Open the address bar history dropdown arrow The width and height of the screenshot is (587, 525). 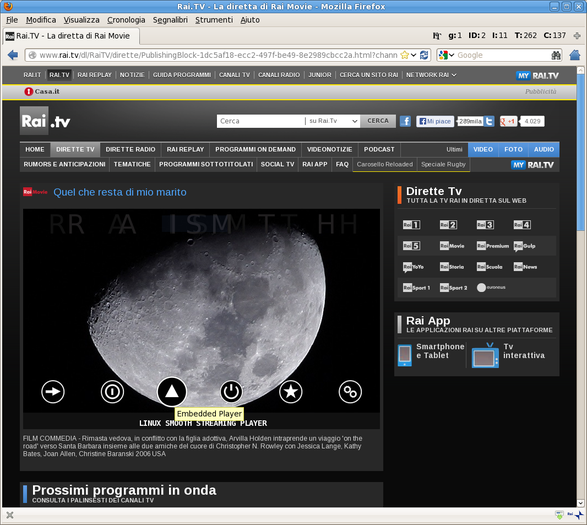coord(414,55)
